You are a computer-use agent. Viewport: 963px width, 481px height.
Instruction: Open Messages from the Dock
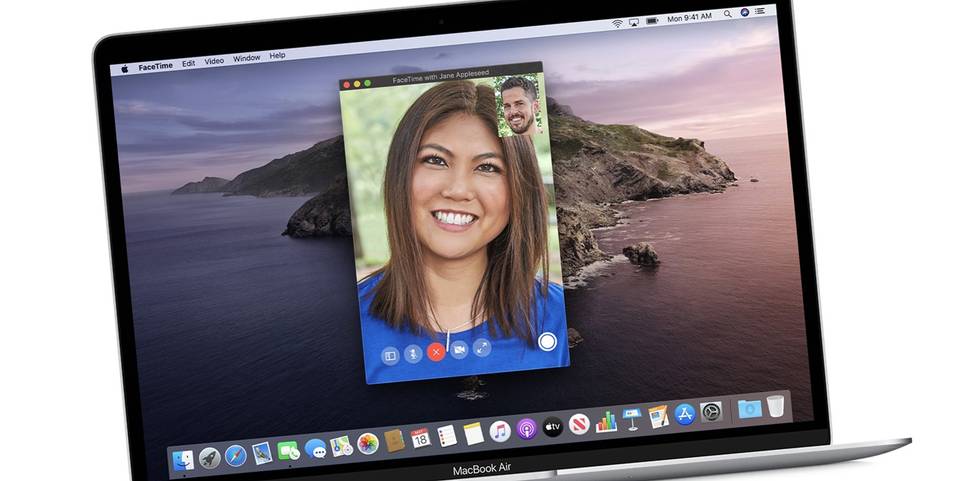pos(316,448)
